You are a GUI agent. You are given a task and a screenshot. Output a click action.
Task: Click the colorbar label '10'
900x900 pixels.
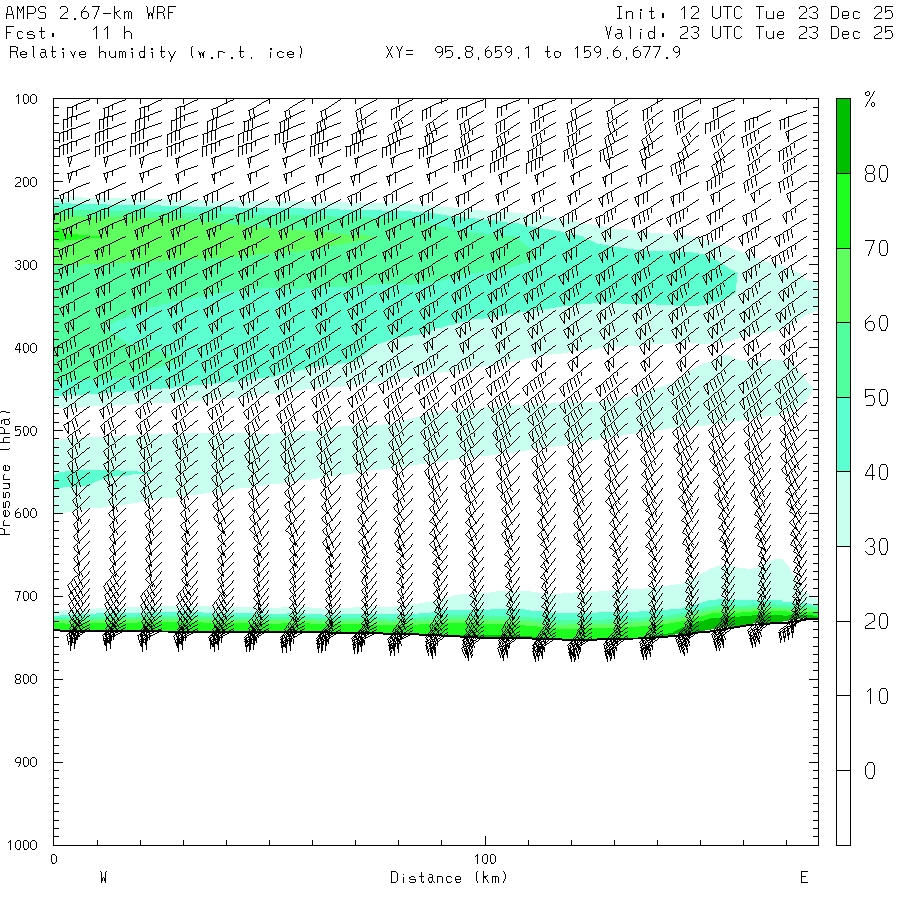pos(876,696)
